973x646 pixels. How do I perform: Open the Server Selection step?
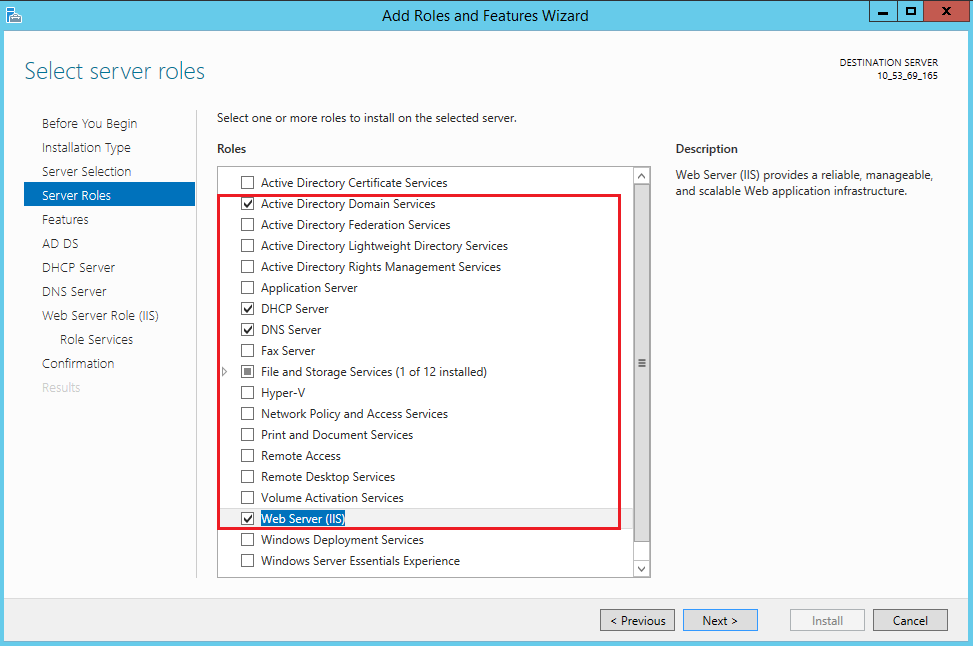86,171
